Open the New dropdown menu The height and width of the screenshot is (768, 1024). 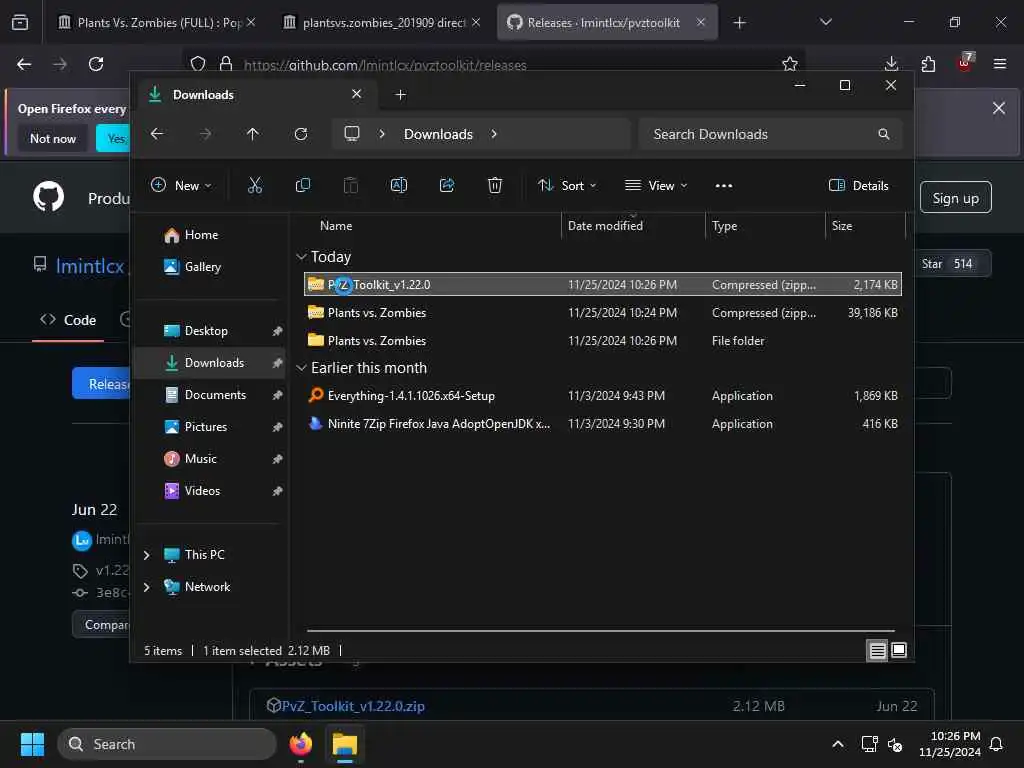tap(181, 185)
